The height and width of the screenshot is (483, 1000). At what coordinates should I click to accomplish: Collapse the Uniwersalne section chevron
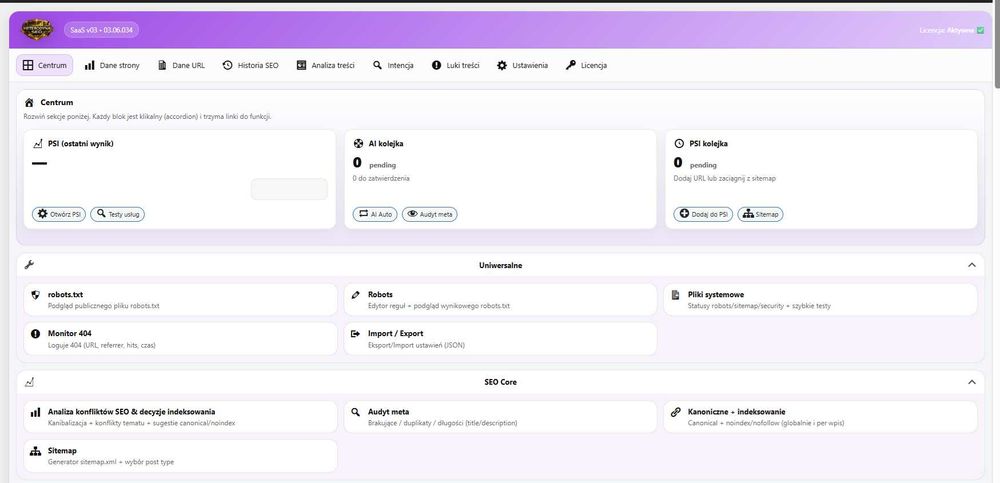click(x=971, y=265)
